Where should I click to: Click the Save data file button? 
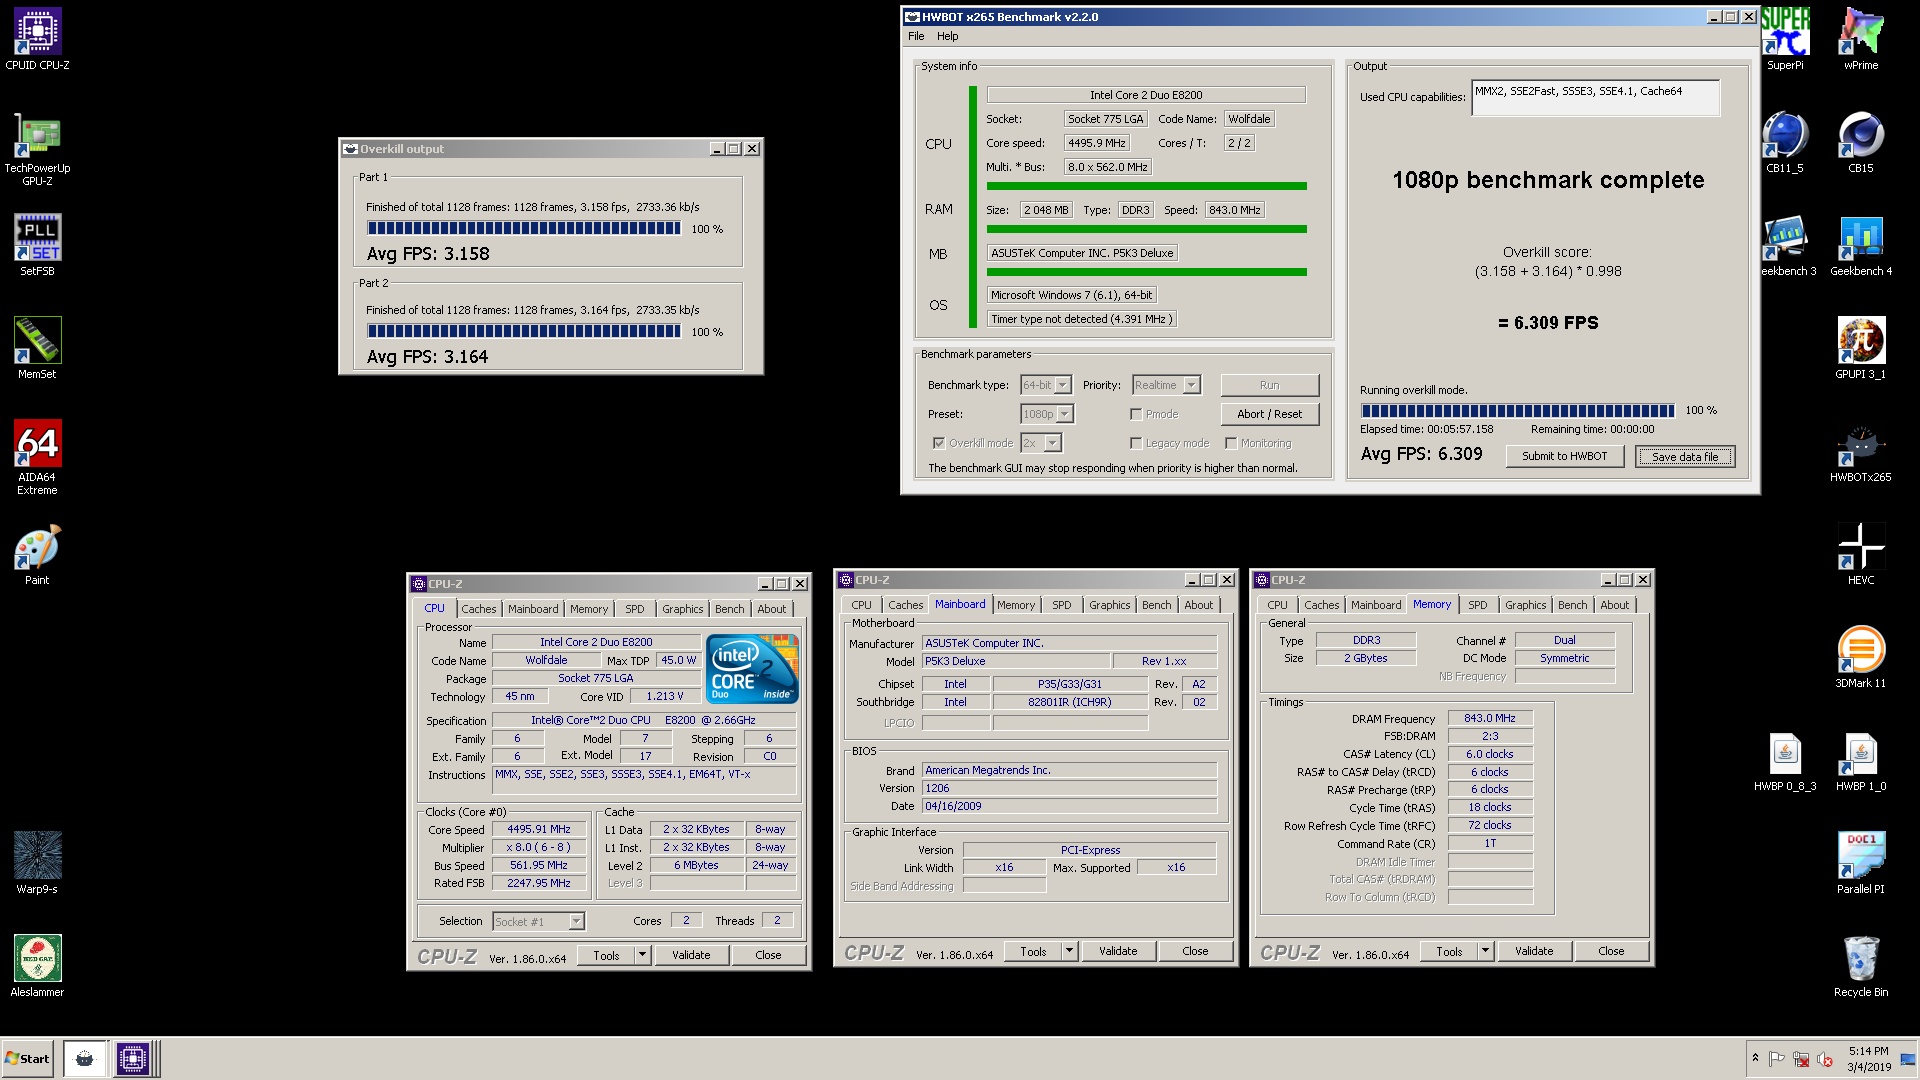[x=1685, y=457]
